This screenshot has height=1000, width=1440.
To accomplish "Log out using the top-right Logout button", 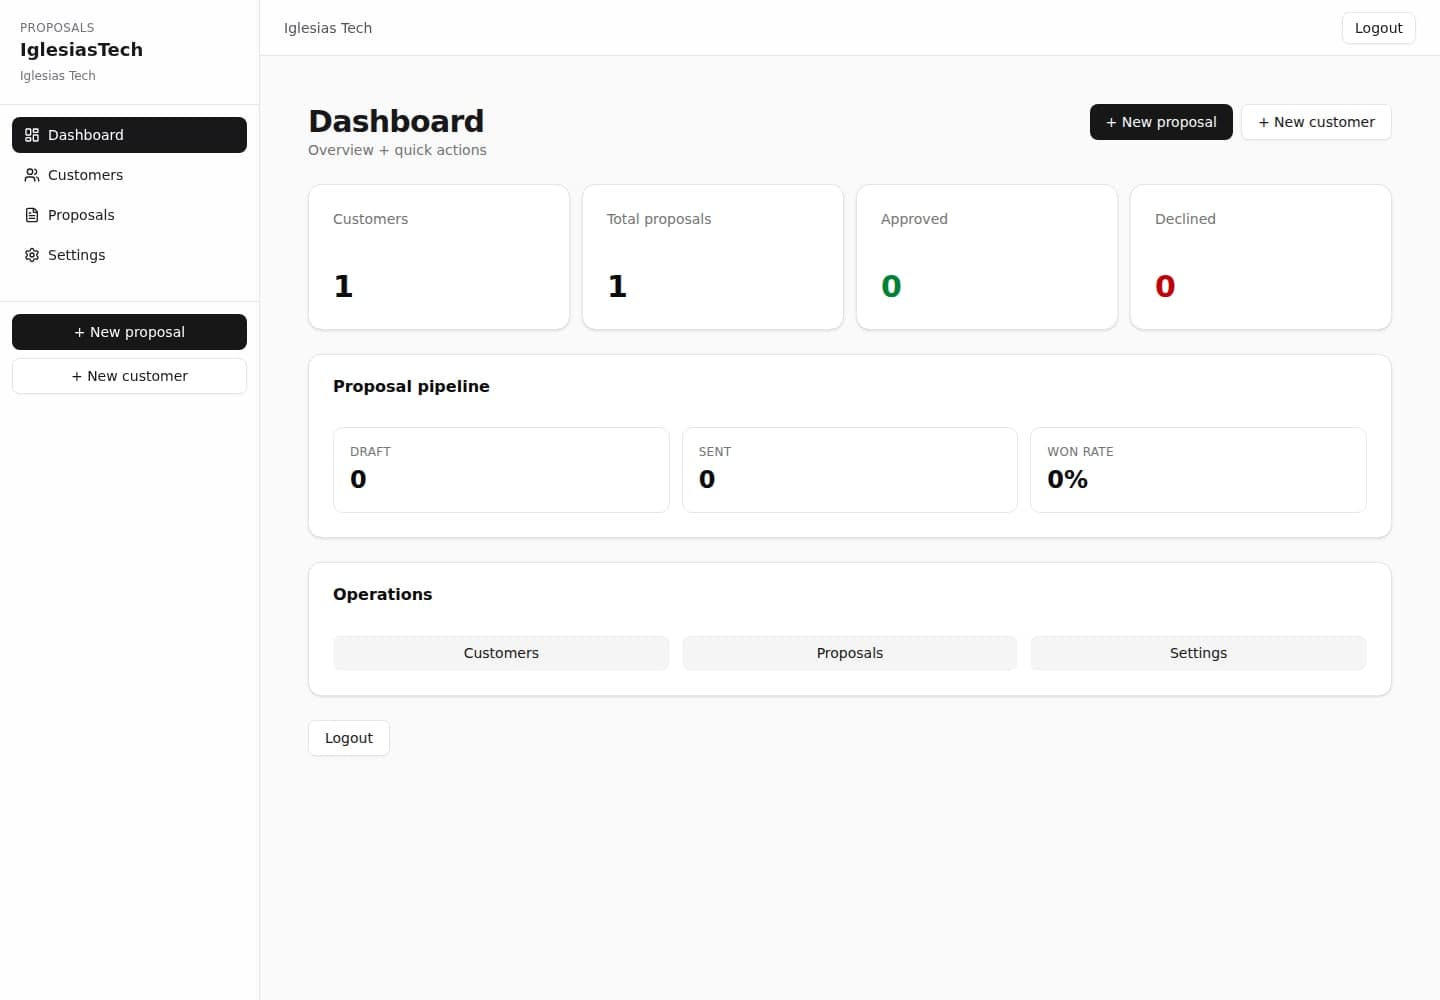I will [x=1378, y=28].
